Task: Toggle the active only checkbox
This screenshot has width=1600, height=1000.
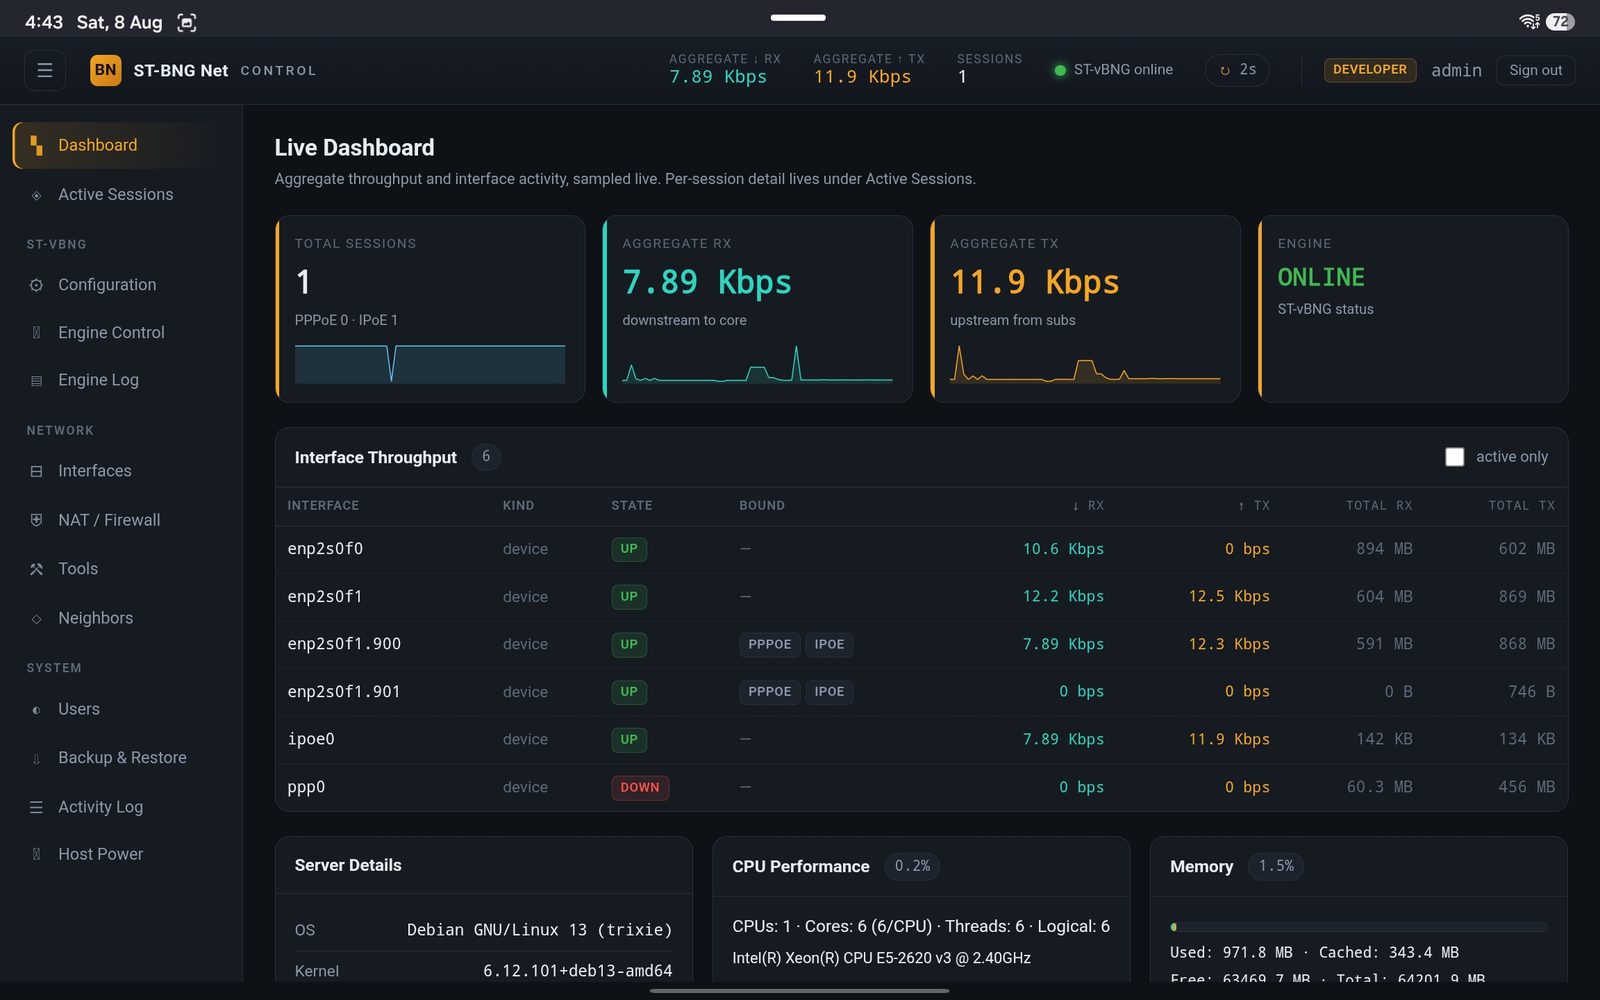Action: tap(1455, 457)
